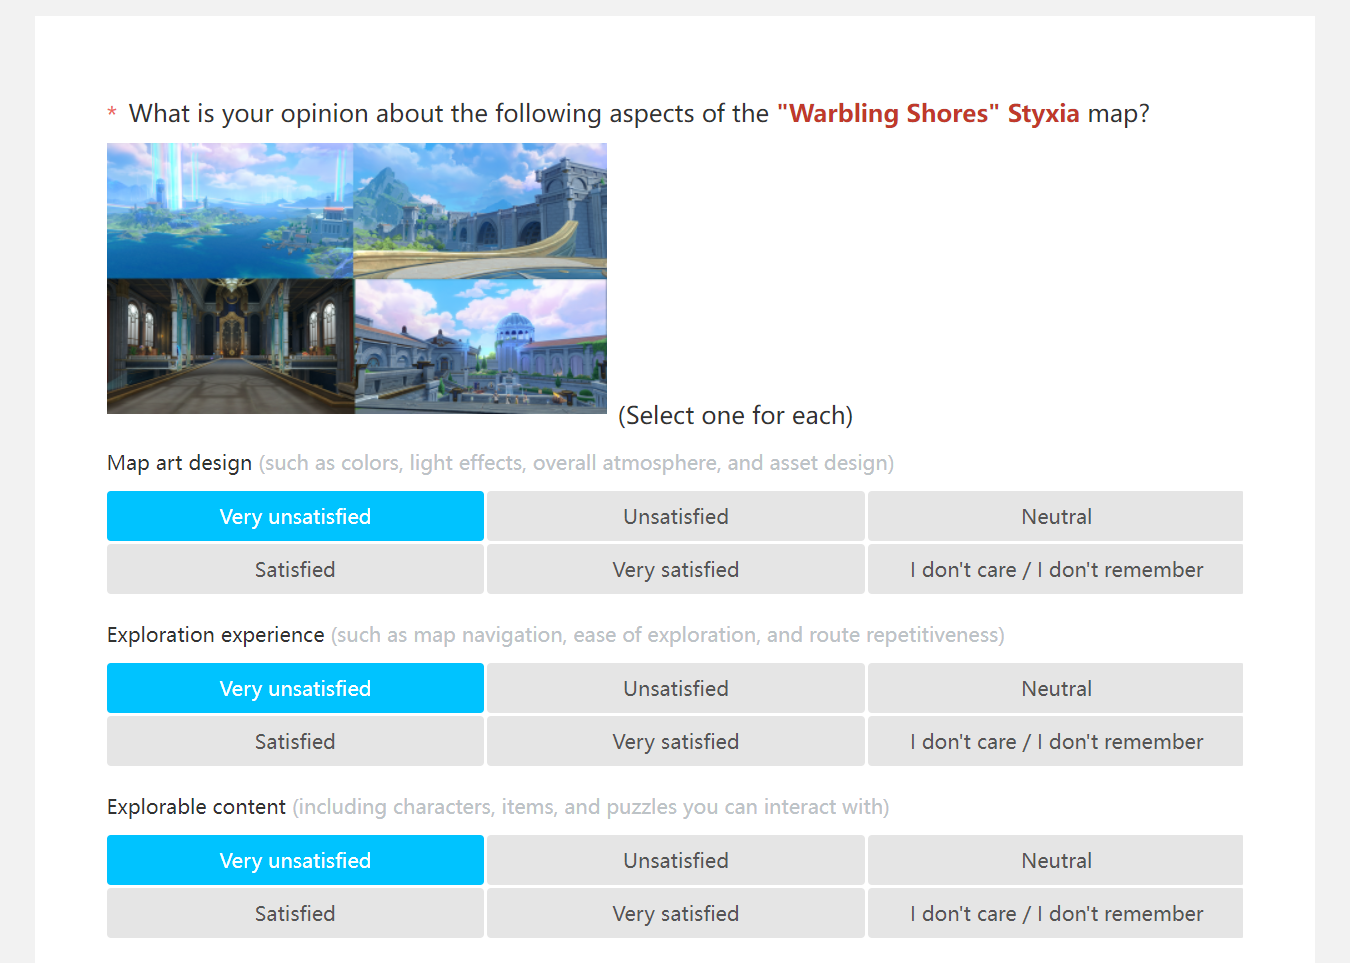Click the "Warbling Shores" Styxia red title text
Viewport: 1350px width, 963px height.
[x=928, y=113]
